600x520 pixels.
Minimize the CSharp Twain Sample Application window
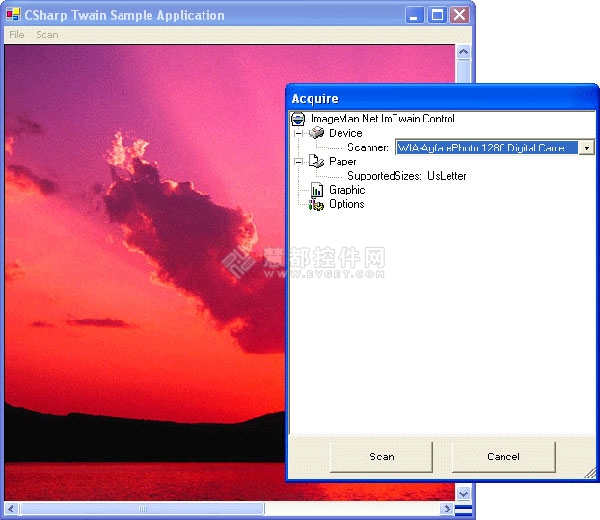click(414, 15)
